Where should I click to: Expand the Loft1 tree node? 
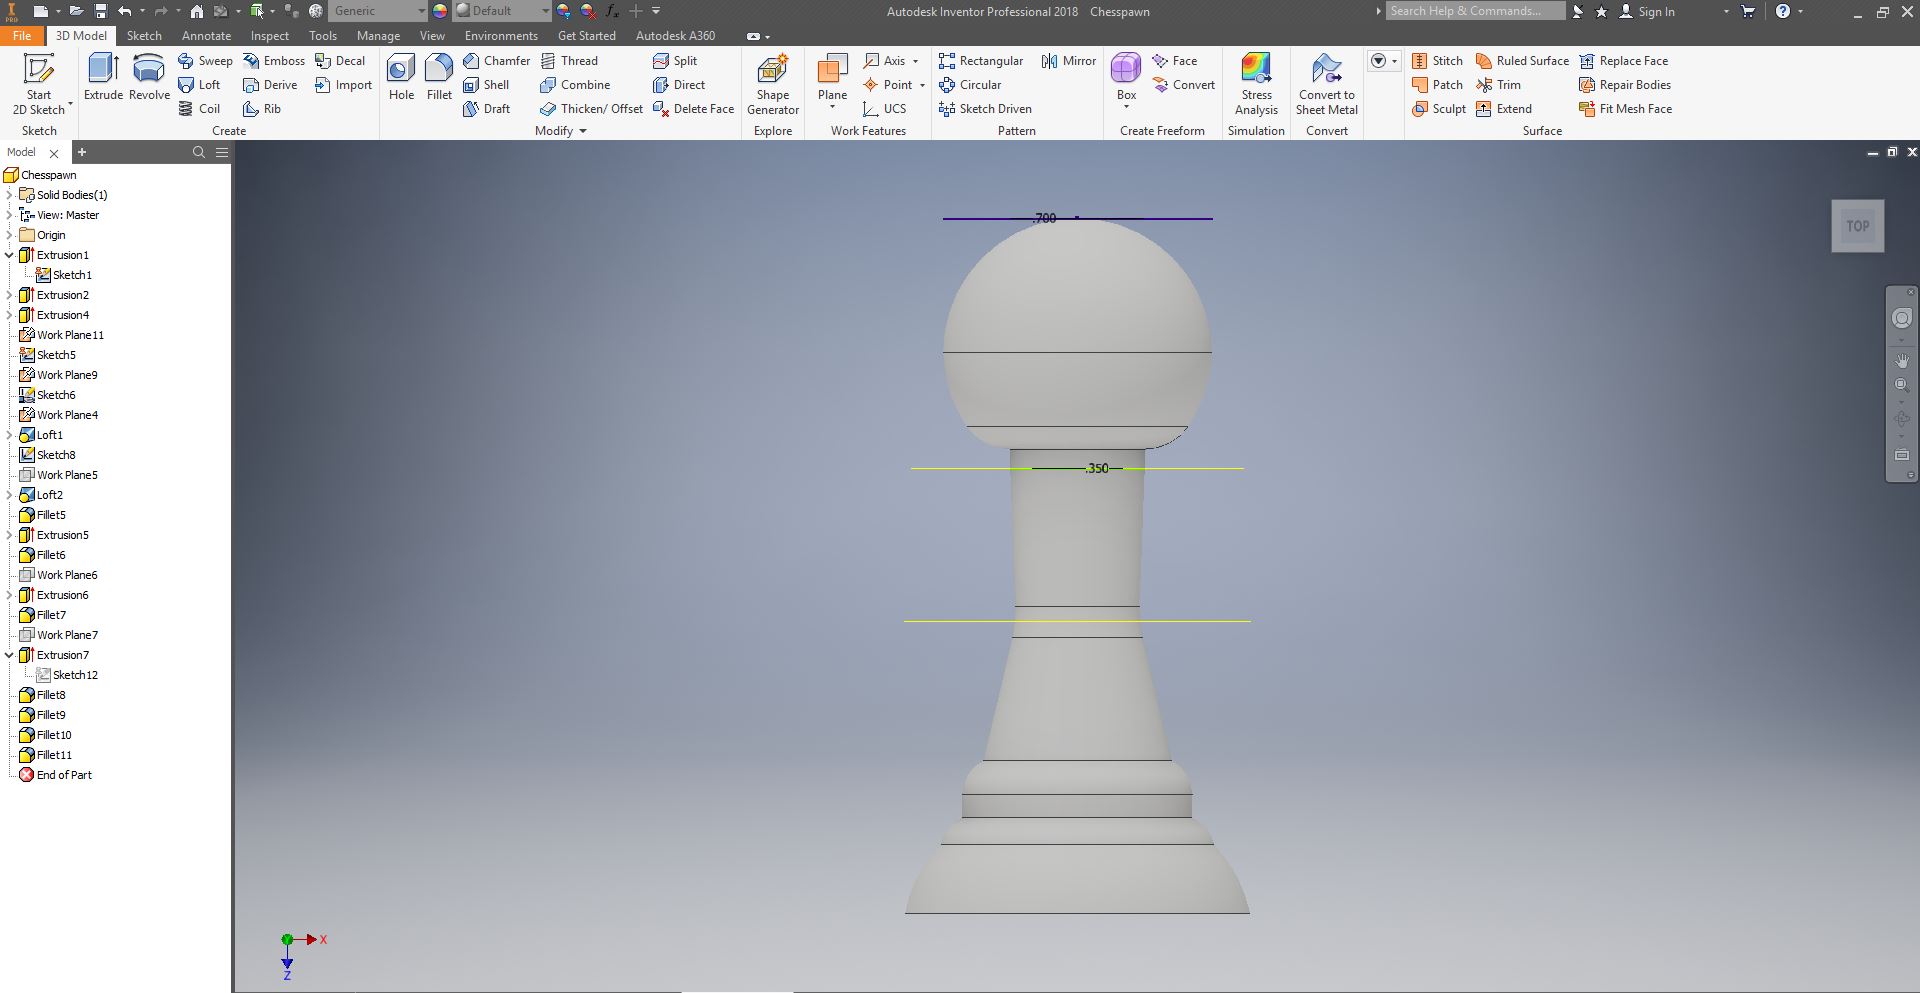tap(10, 435)
